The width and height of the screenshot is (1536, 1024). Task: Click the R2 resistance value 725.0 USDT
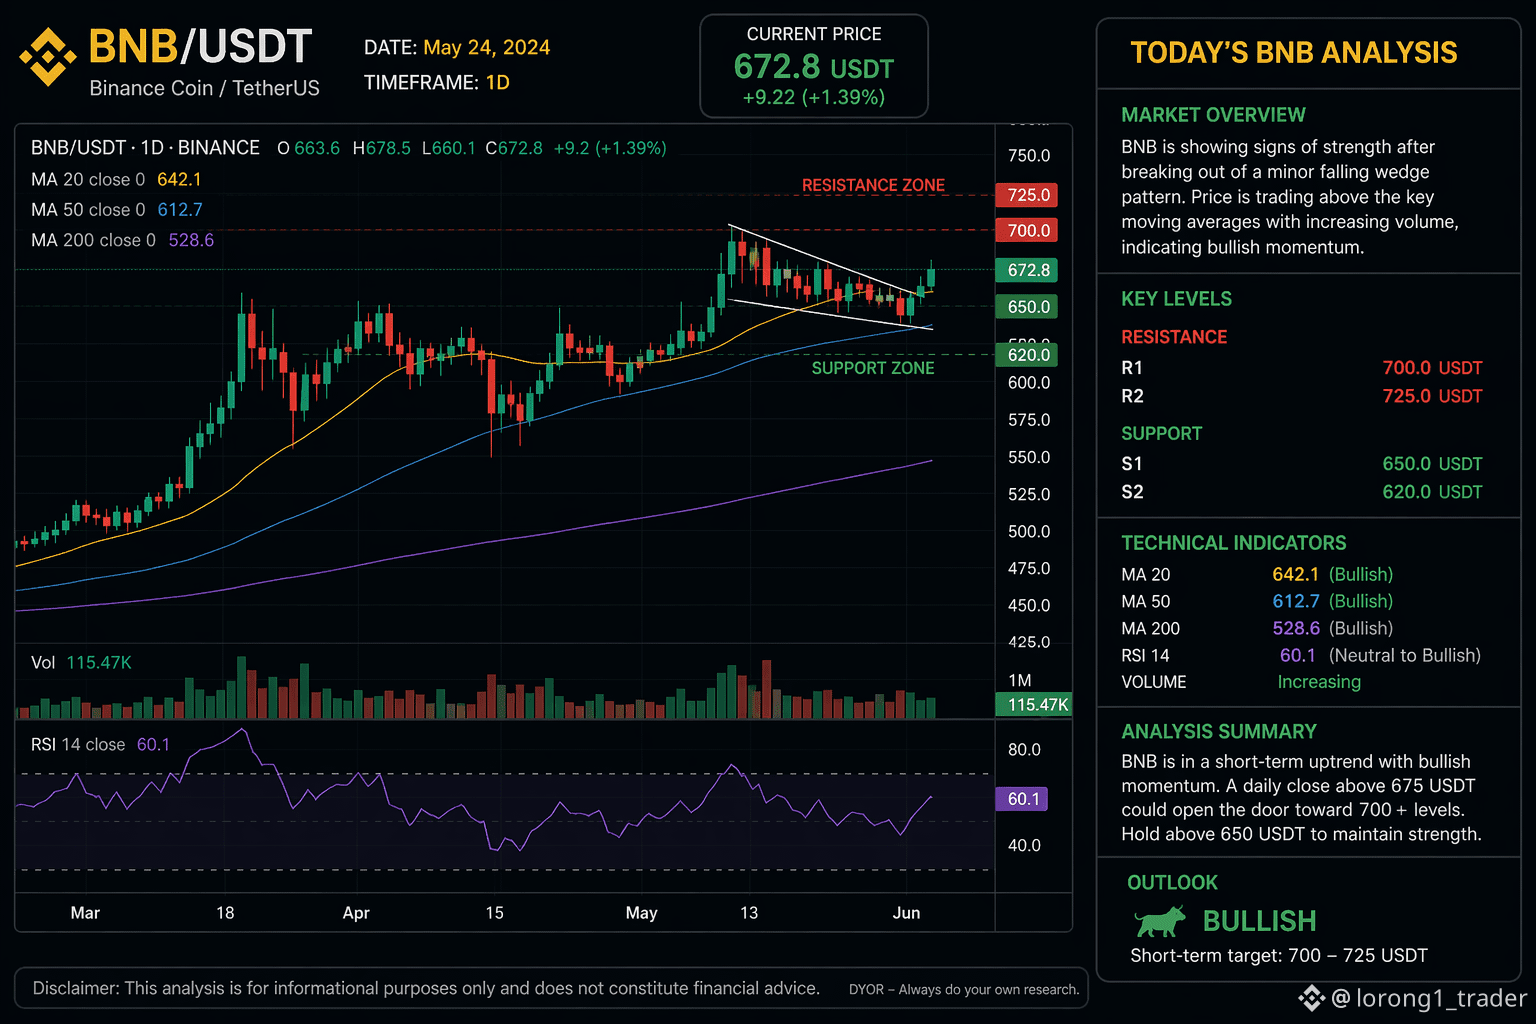click(1432, 396)
